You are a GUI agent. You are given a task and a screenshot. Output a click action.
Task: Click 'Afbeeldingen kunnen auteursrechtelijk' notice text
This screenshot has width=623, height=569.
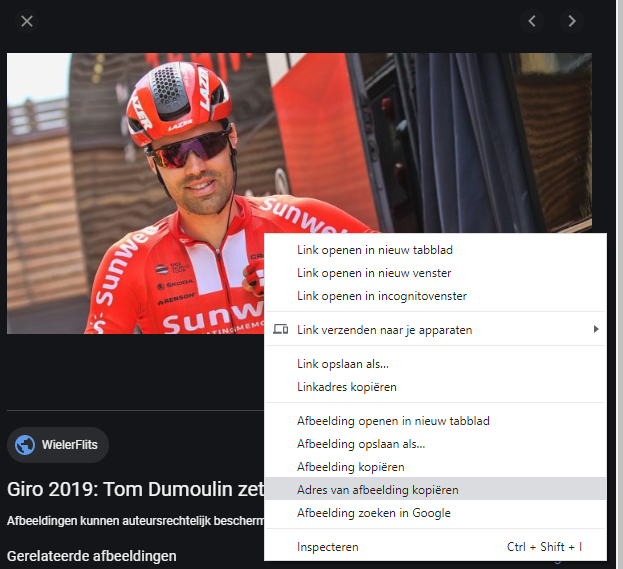point(135,521)
